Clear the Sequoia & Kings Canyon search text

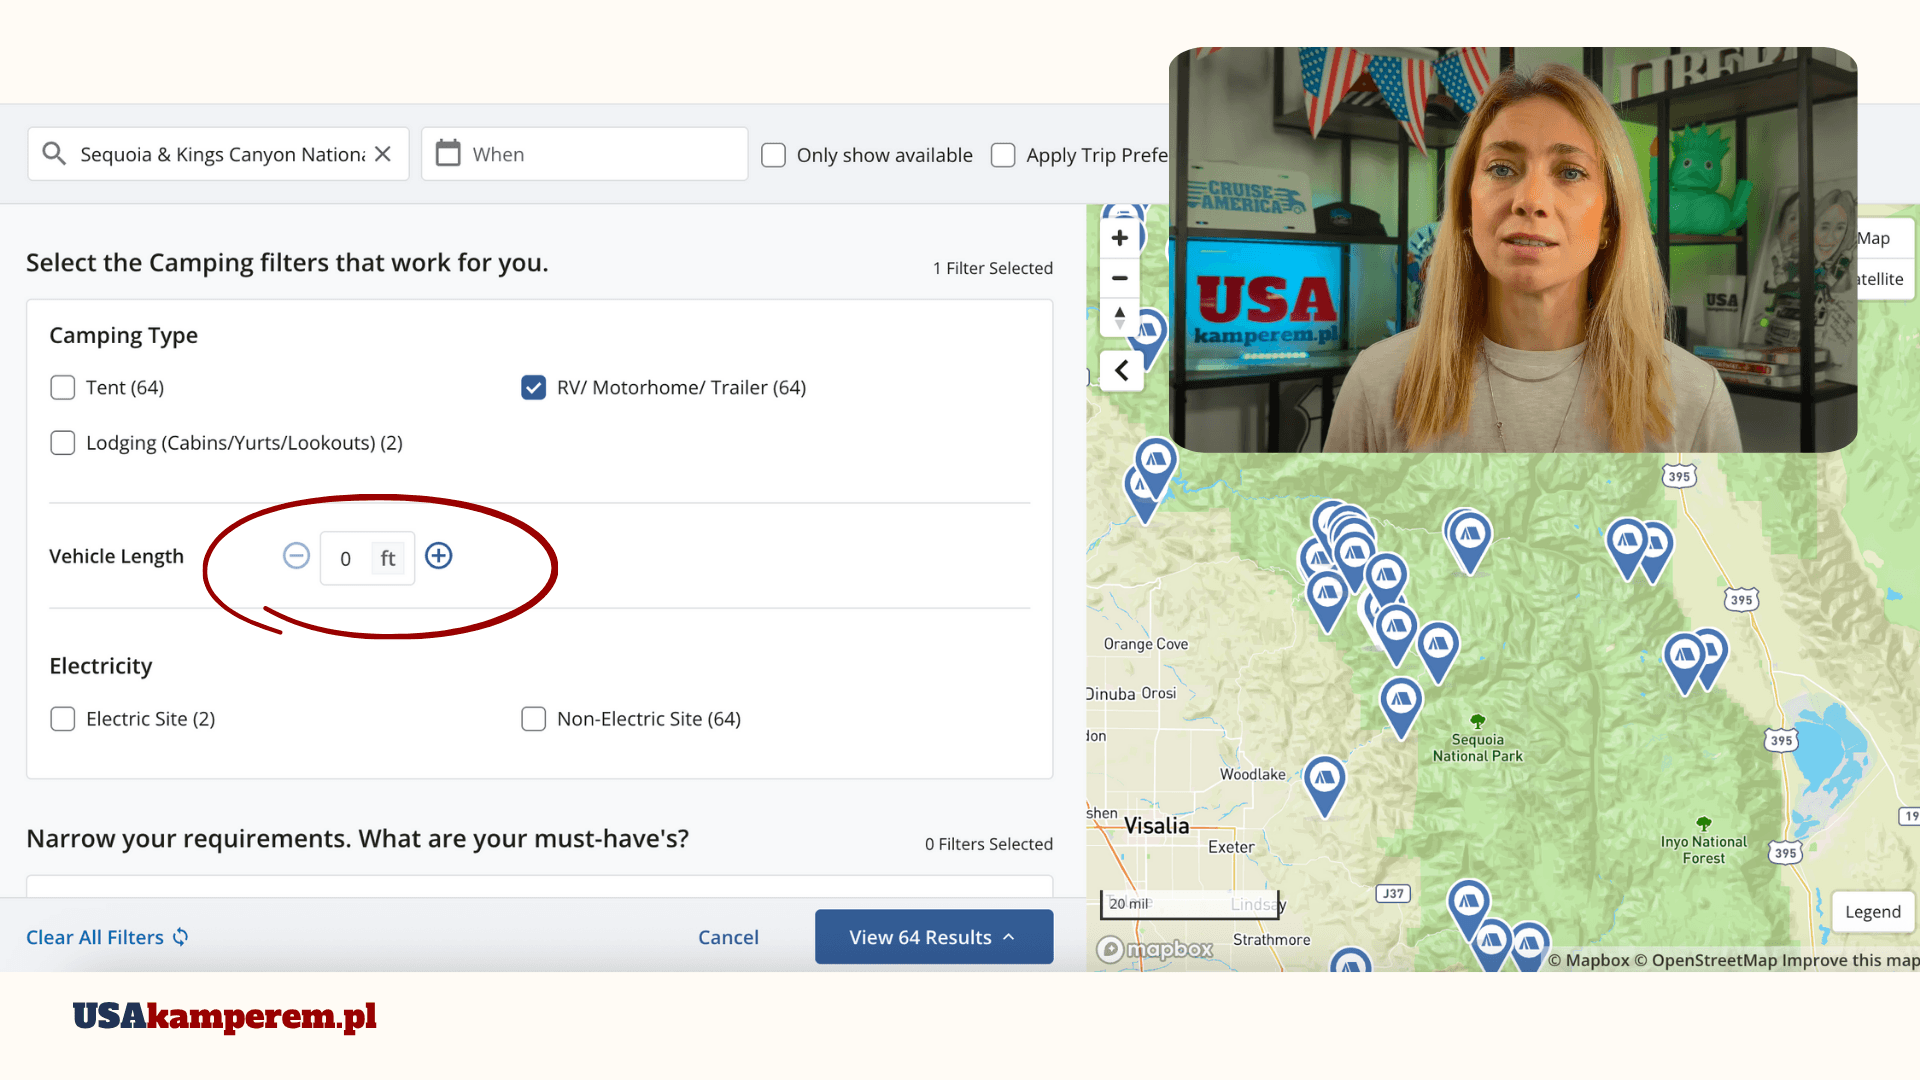point(383,154)
